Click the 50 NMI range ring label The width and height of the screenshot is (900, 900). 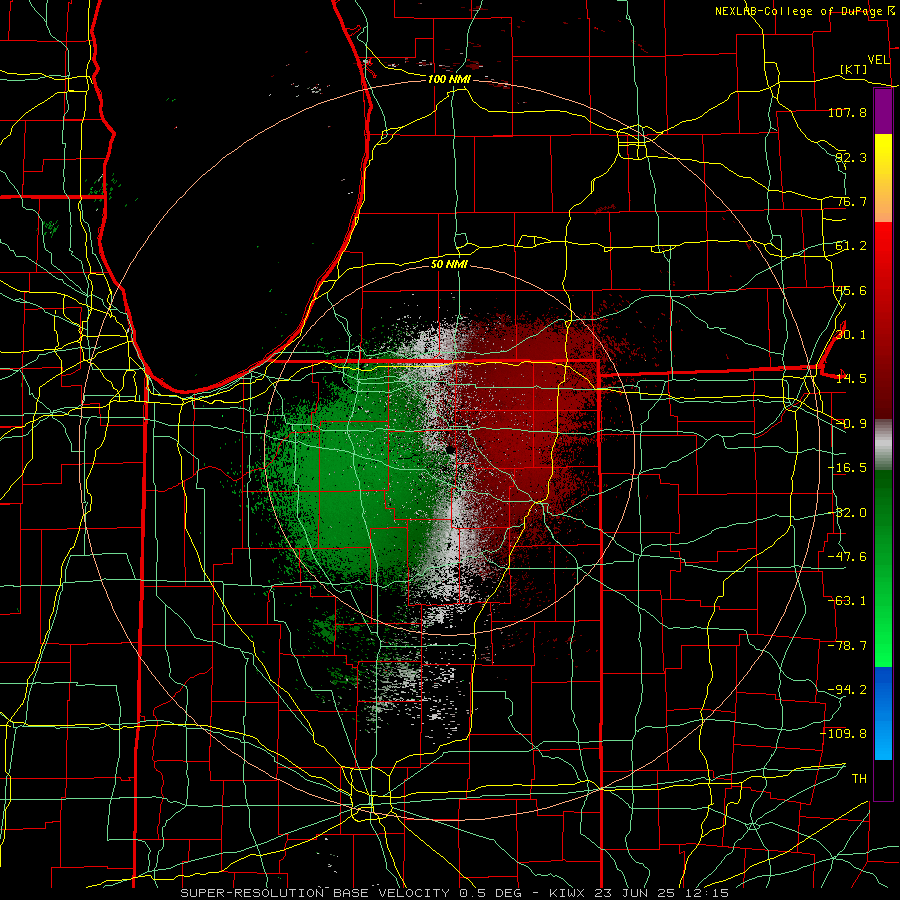click(449, 265)
